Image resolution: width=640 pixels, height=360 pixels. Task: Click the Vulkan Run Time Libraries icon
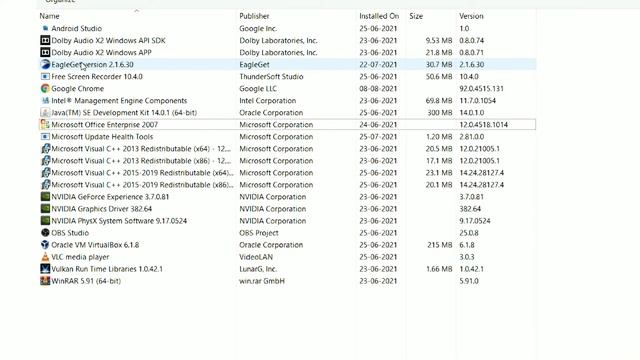(x=45, y=269)
